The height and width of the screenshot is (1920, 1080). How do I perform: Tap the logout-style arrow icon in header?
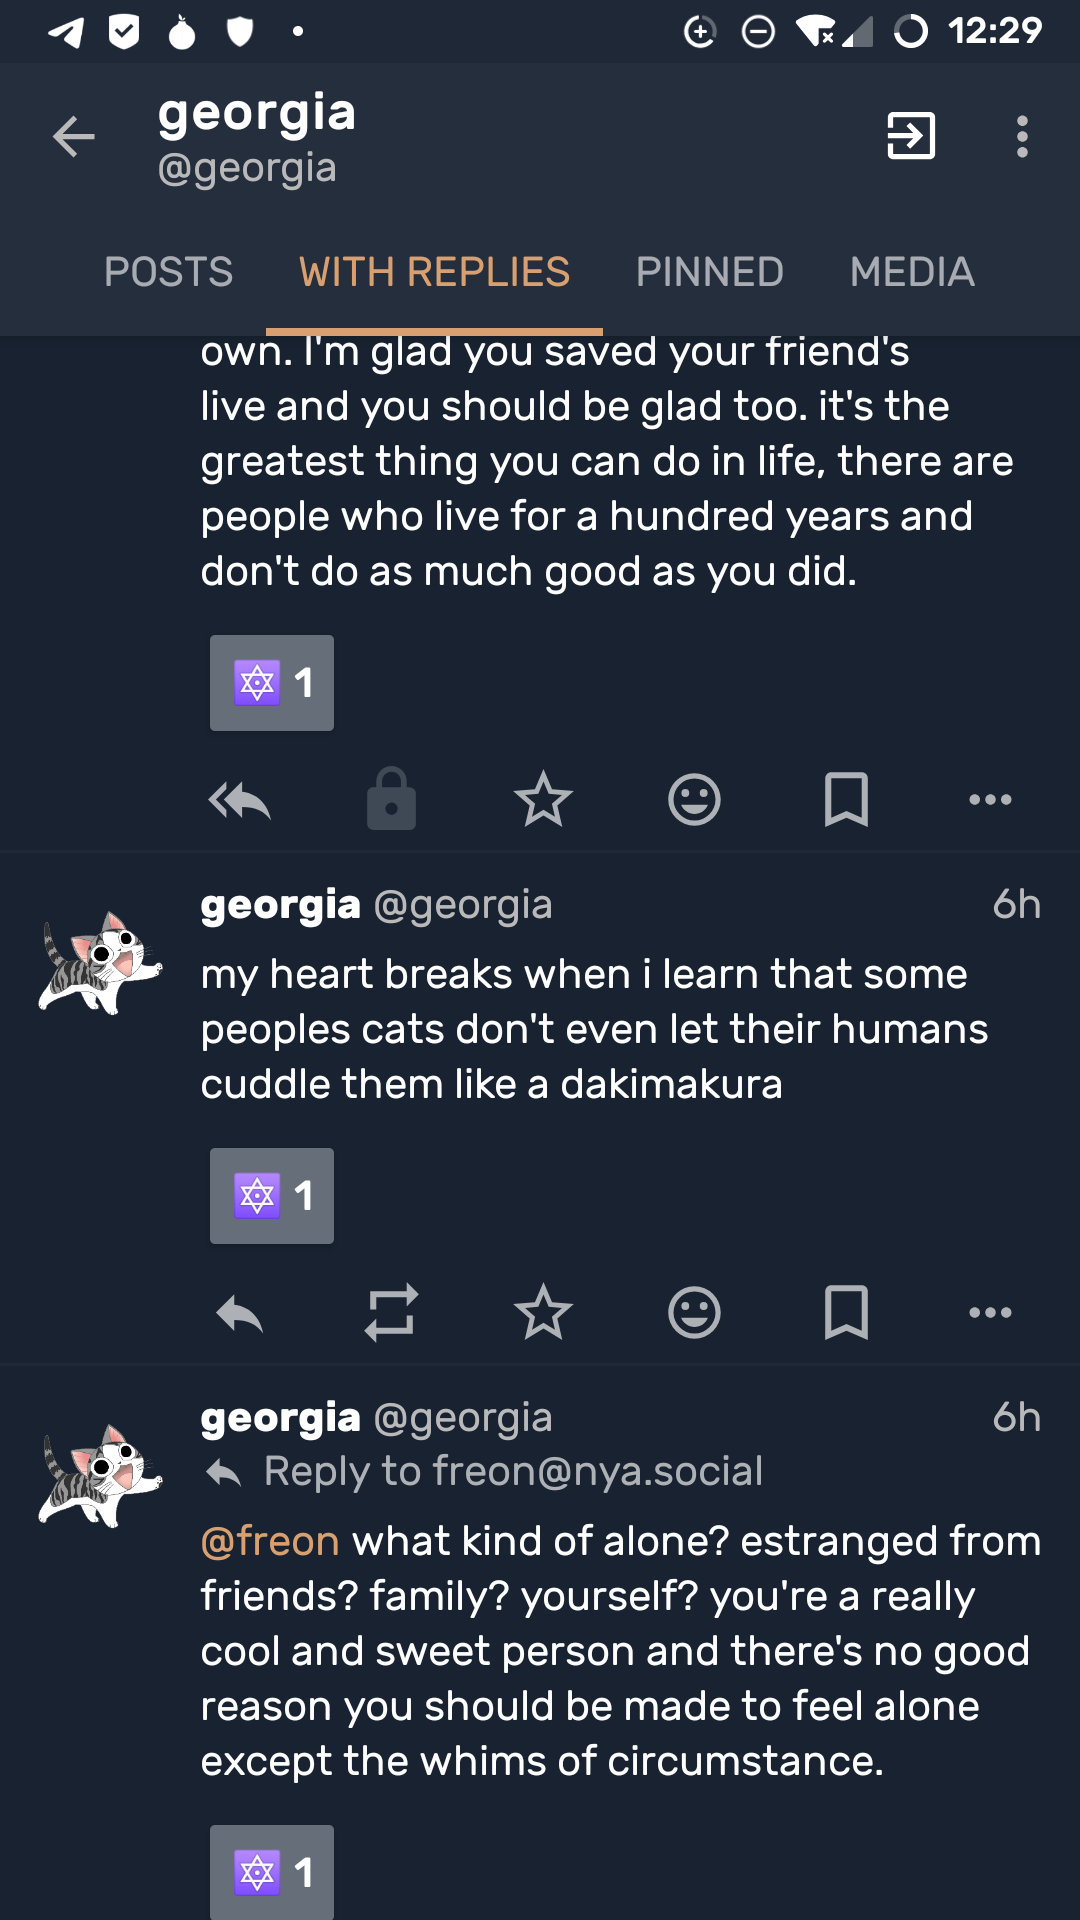[x=911, y=136]
